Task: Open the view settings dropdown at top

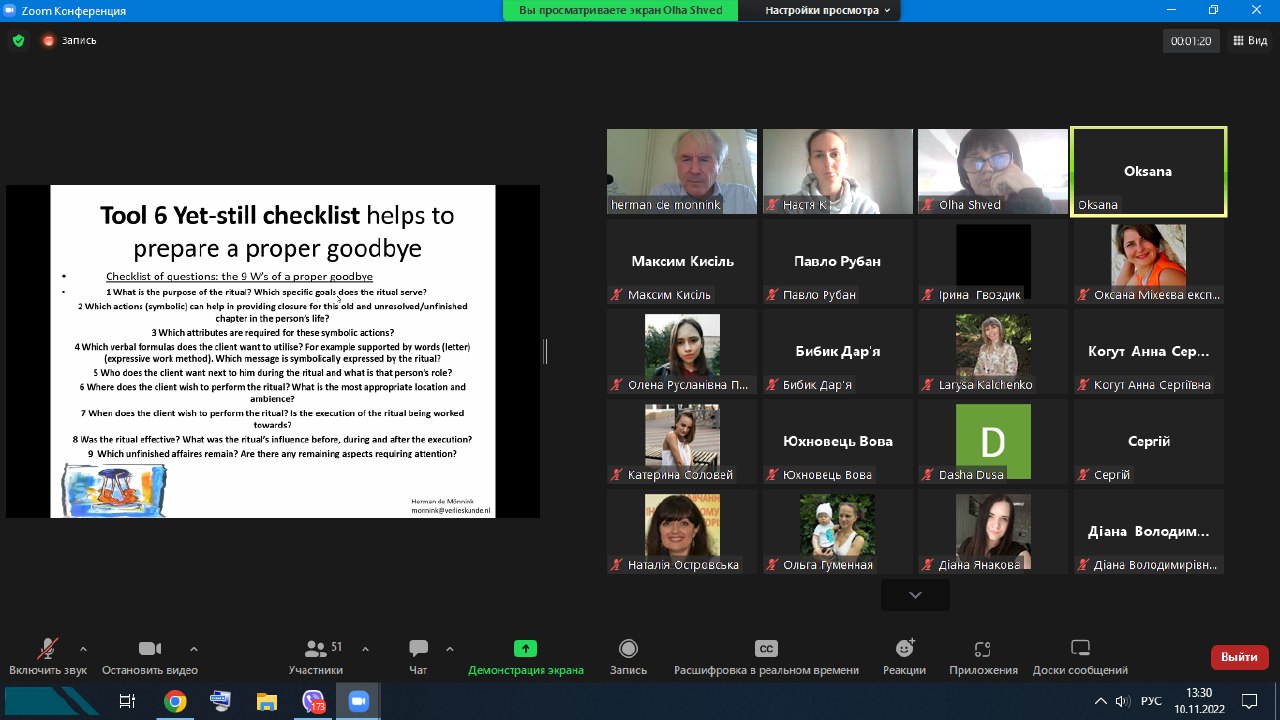Action: pyautogui.click(x=829, y=10)
